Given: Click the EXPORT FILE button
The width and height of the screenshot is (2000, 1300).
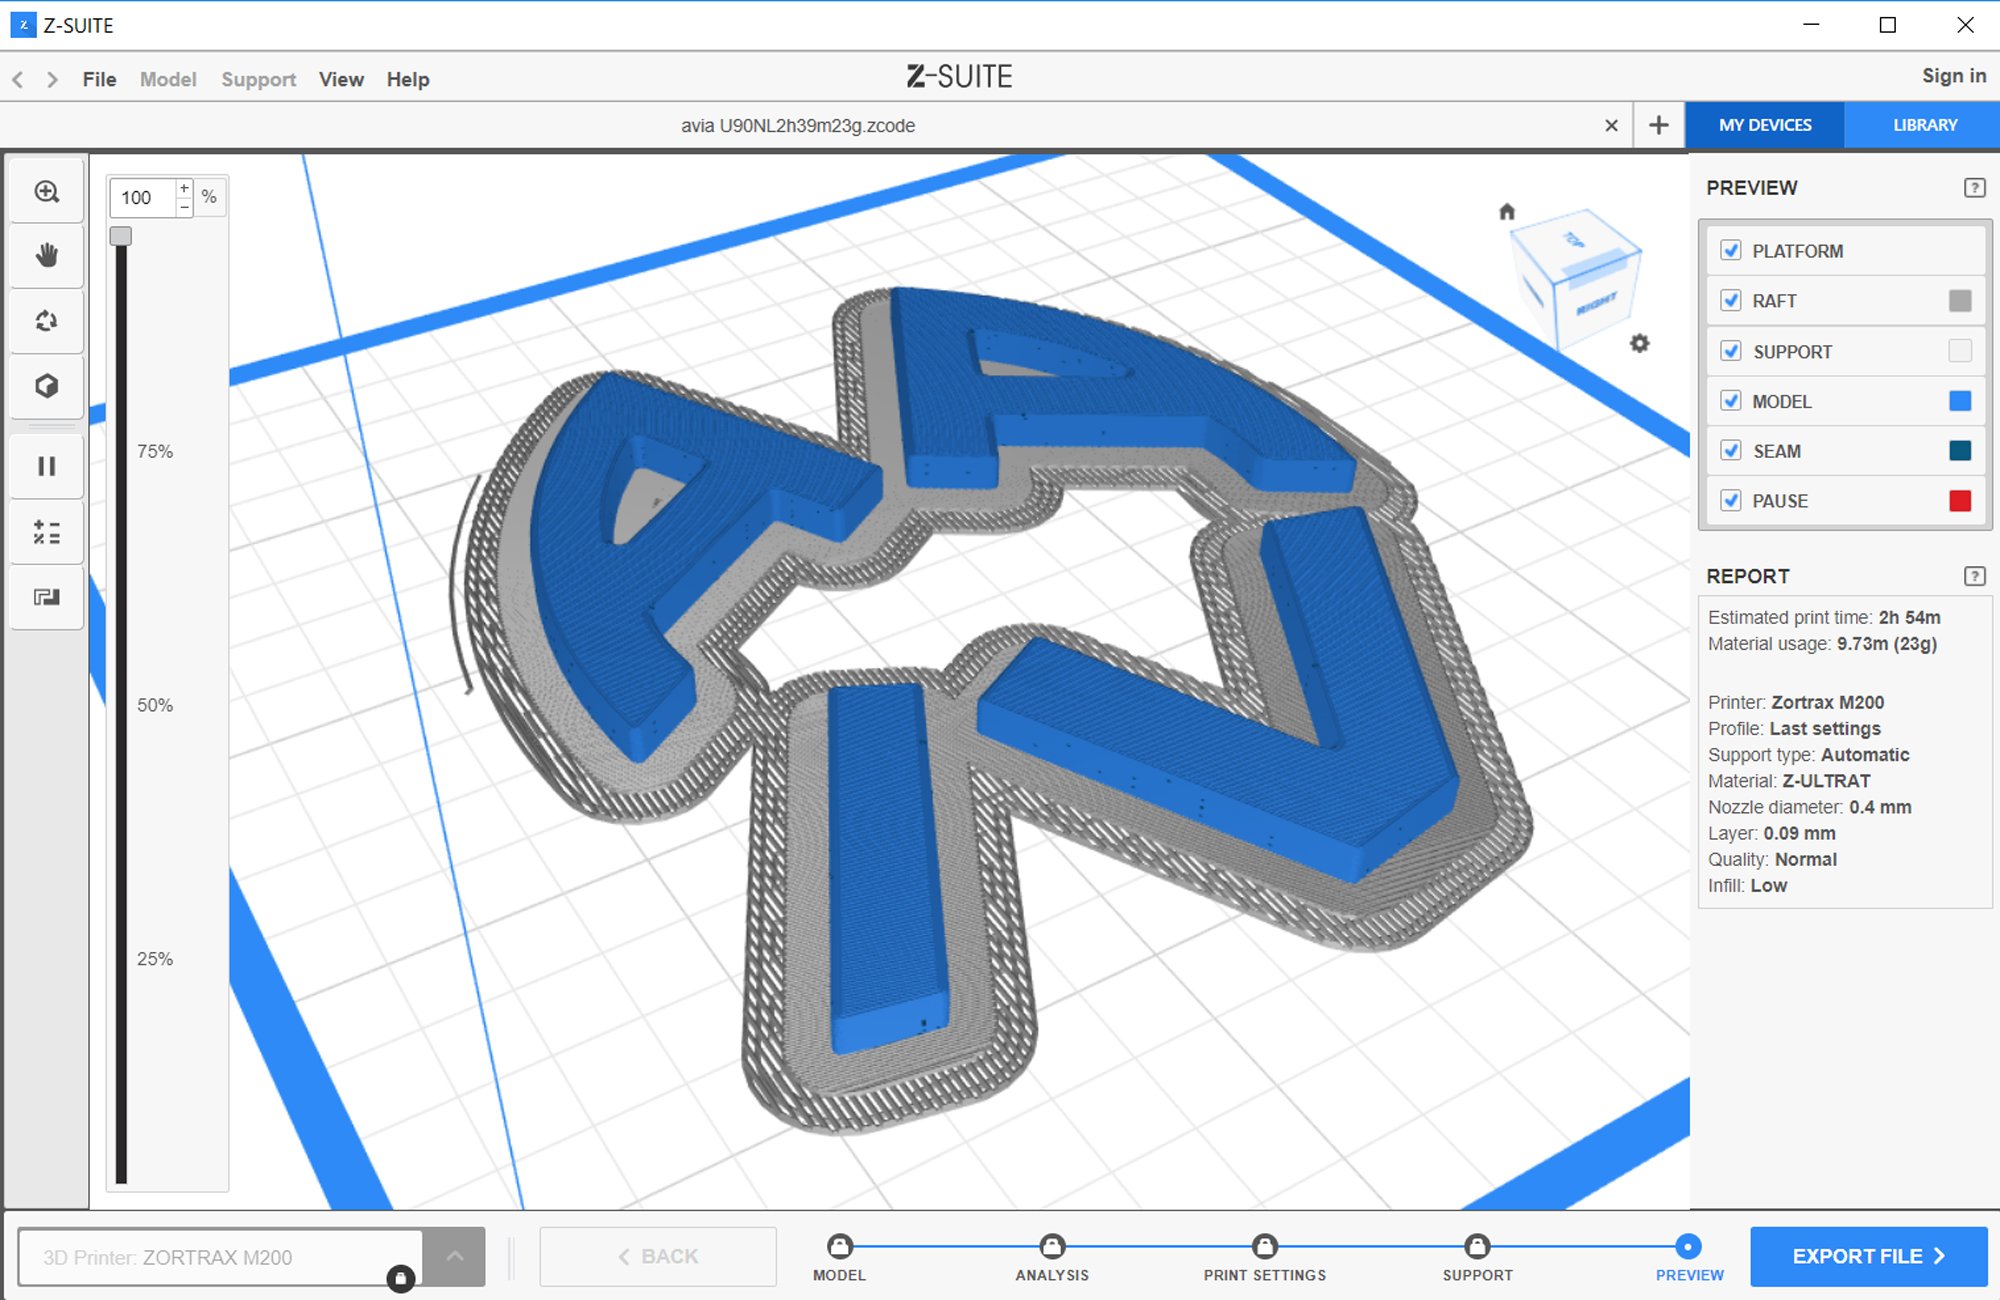Looking at the screenshot, I should click(x=1868, y=1256).
